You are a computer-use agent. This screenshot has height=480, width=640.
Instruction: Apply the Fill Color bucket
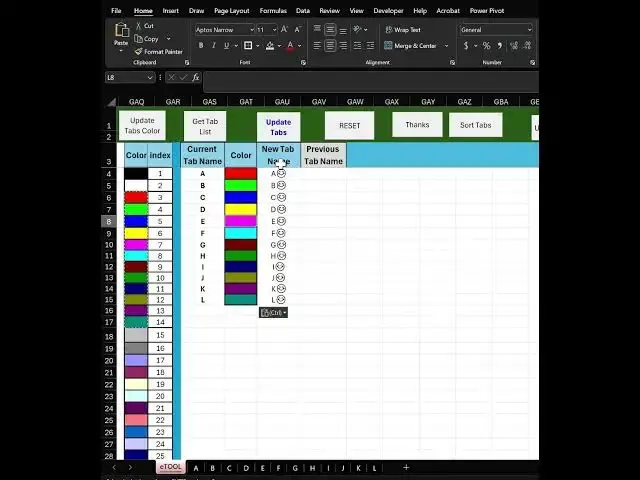point(270,46)
